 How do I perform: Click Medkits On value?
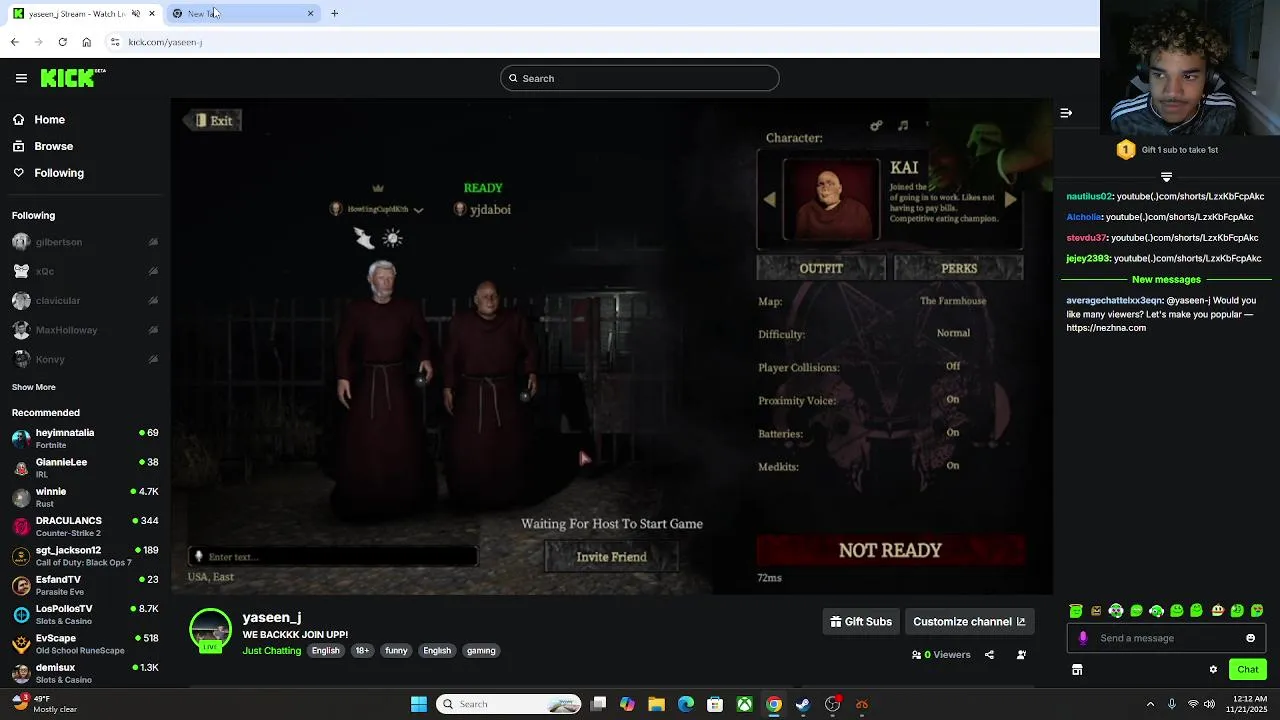[x=953, y=465]
